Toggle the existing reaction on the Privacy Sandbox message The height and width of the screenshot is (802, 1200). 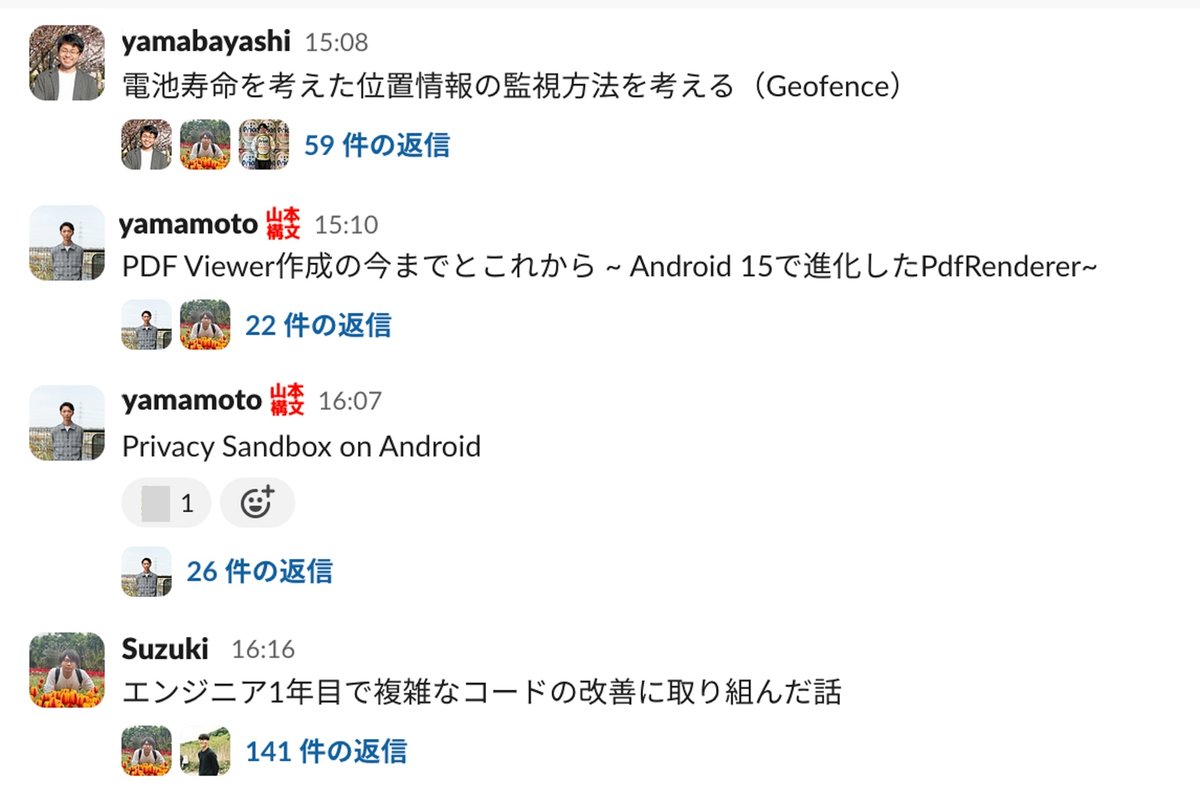(165, 502)
